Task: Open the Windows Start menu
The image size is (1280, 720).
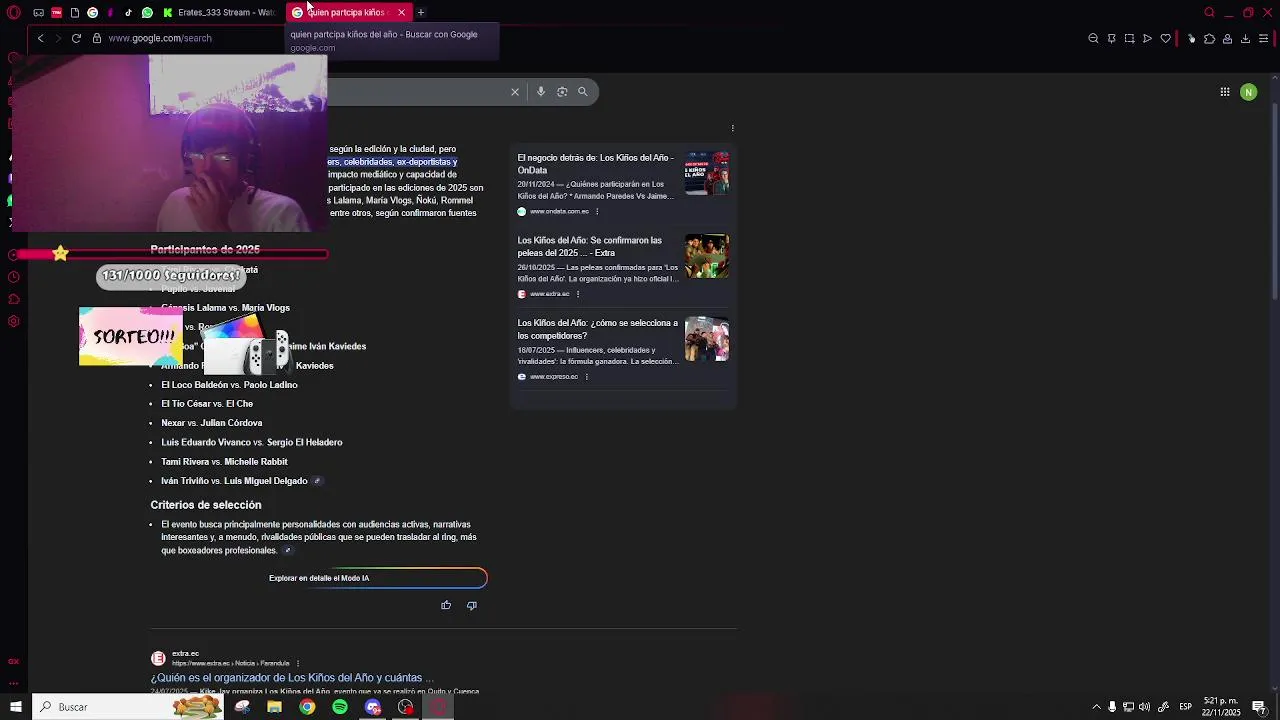Action: tap(15, 707)
